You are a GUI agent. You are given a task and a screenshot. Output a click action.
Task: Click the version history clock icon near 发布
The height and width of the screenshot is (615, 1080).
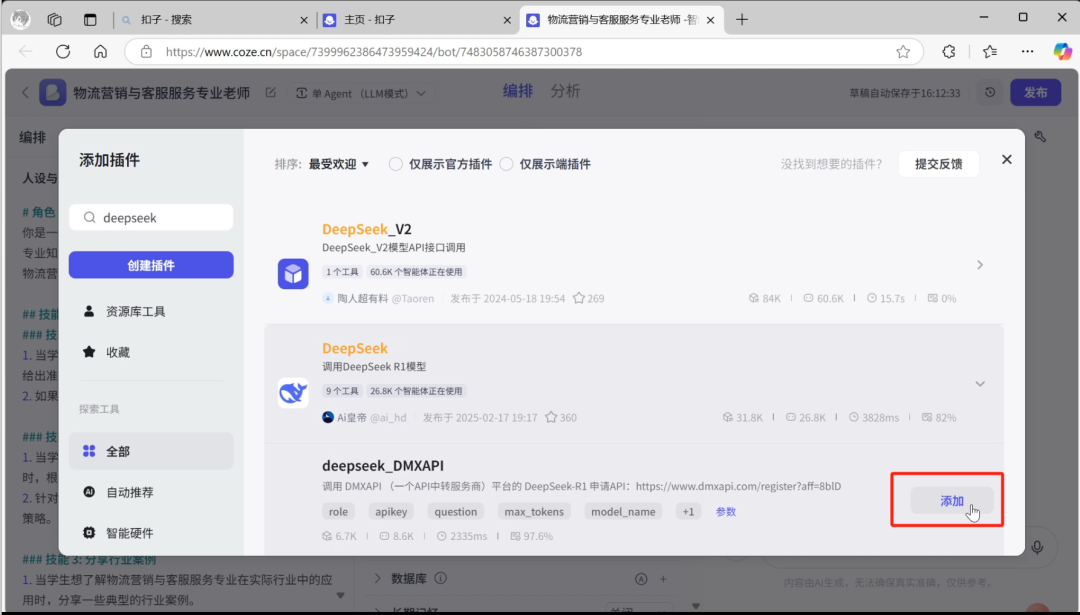coord(989,92)
